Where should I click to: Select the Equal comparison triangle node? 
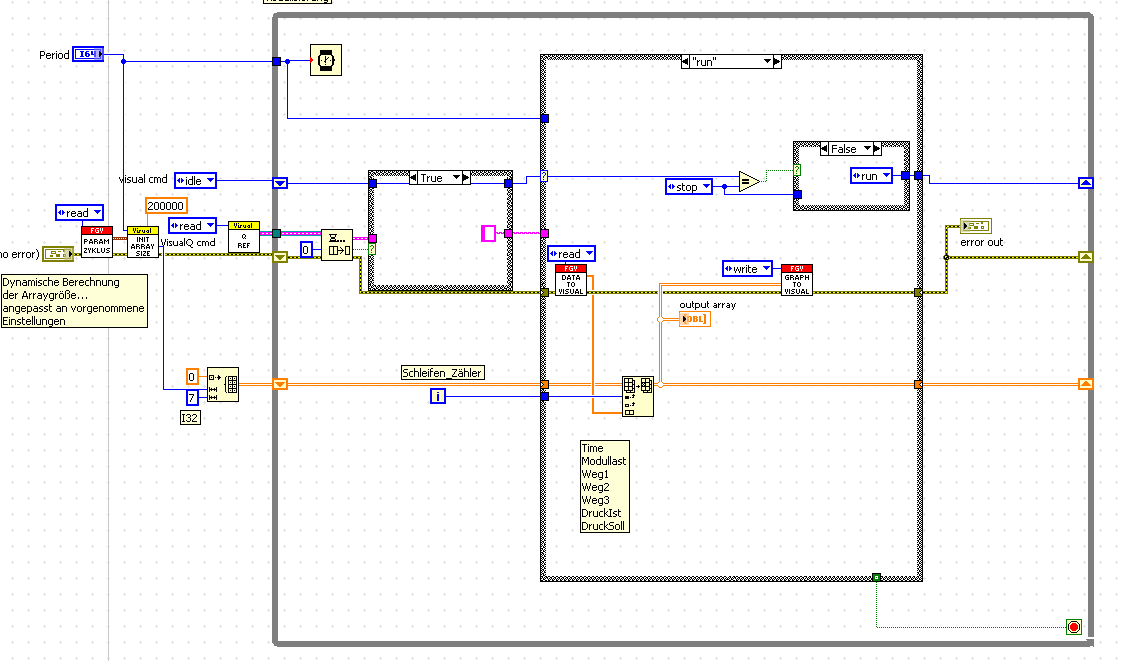pos(749,182)
